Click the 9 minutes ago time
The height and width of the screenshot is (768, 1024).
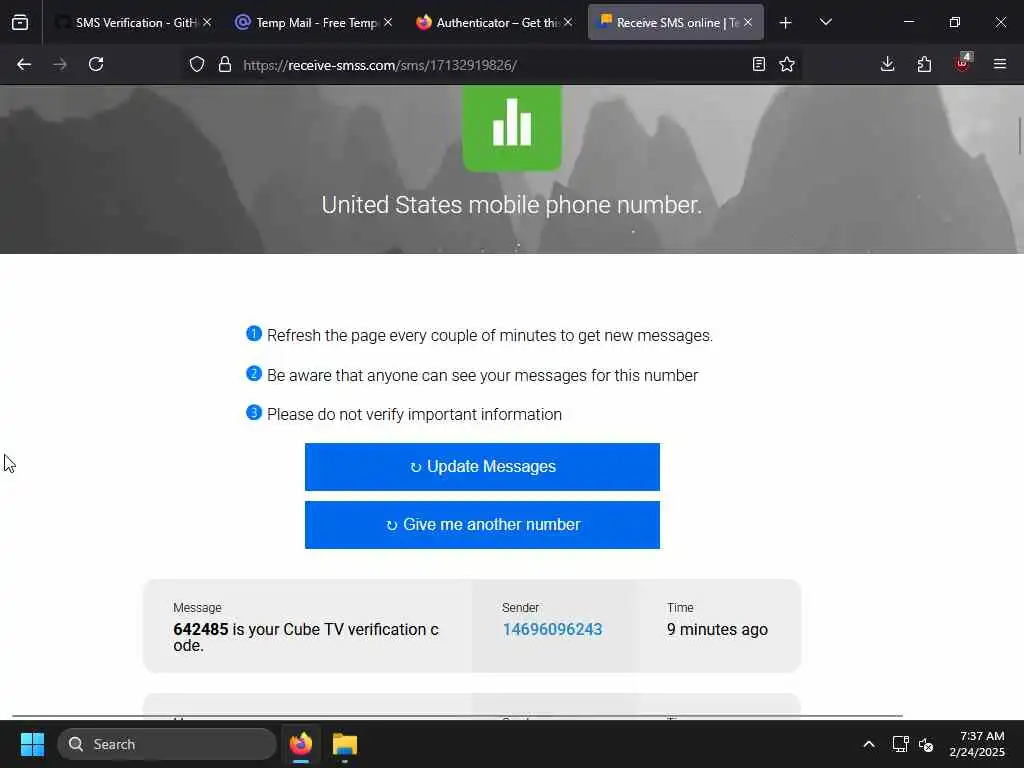pos(717,630)
